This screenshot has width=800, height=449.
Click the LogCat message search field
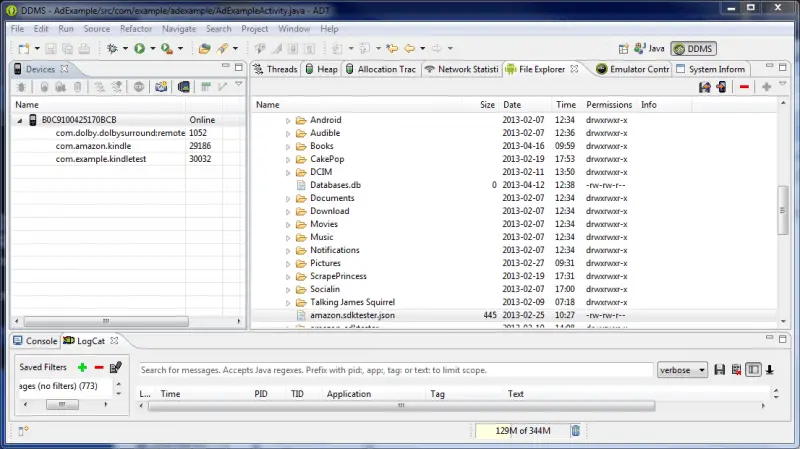click(x=395, y=370)
